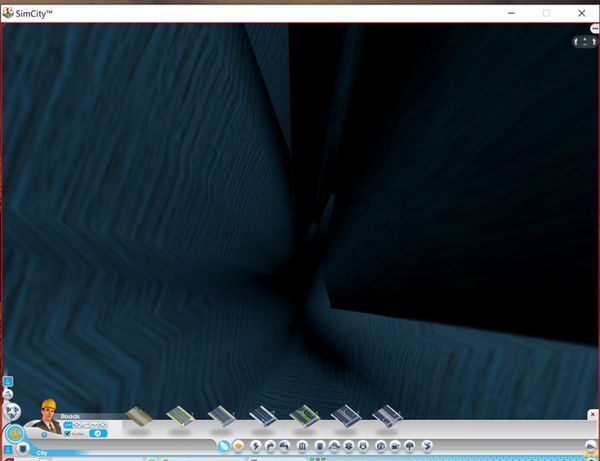Open the Water faucet menu

point(270,446)
